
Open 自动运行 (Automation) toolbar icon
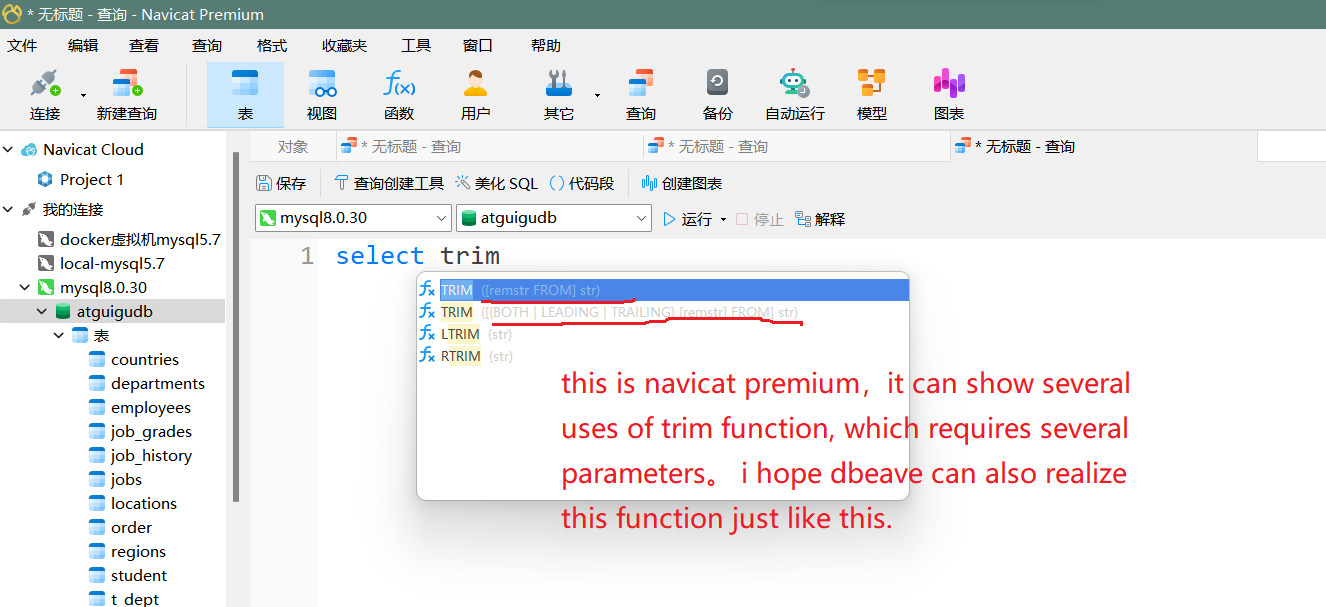pyautogui.click(x=794, y=92)
